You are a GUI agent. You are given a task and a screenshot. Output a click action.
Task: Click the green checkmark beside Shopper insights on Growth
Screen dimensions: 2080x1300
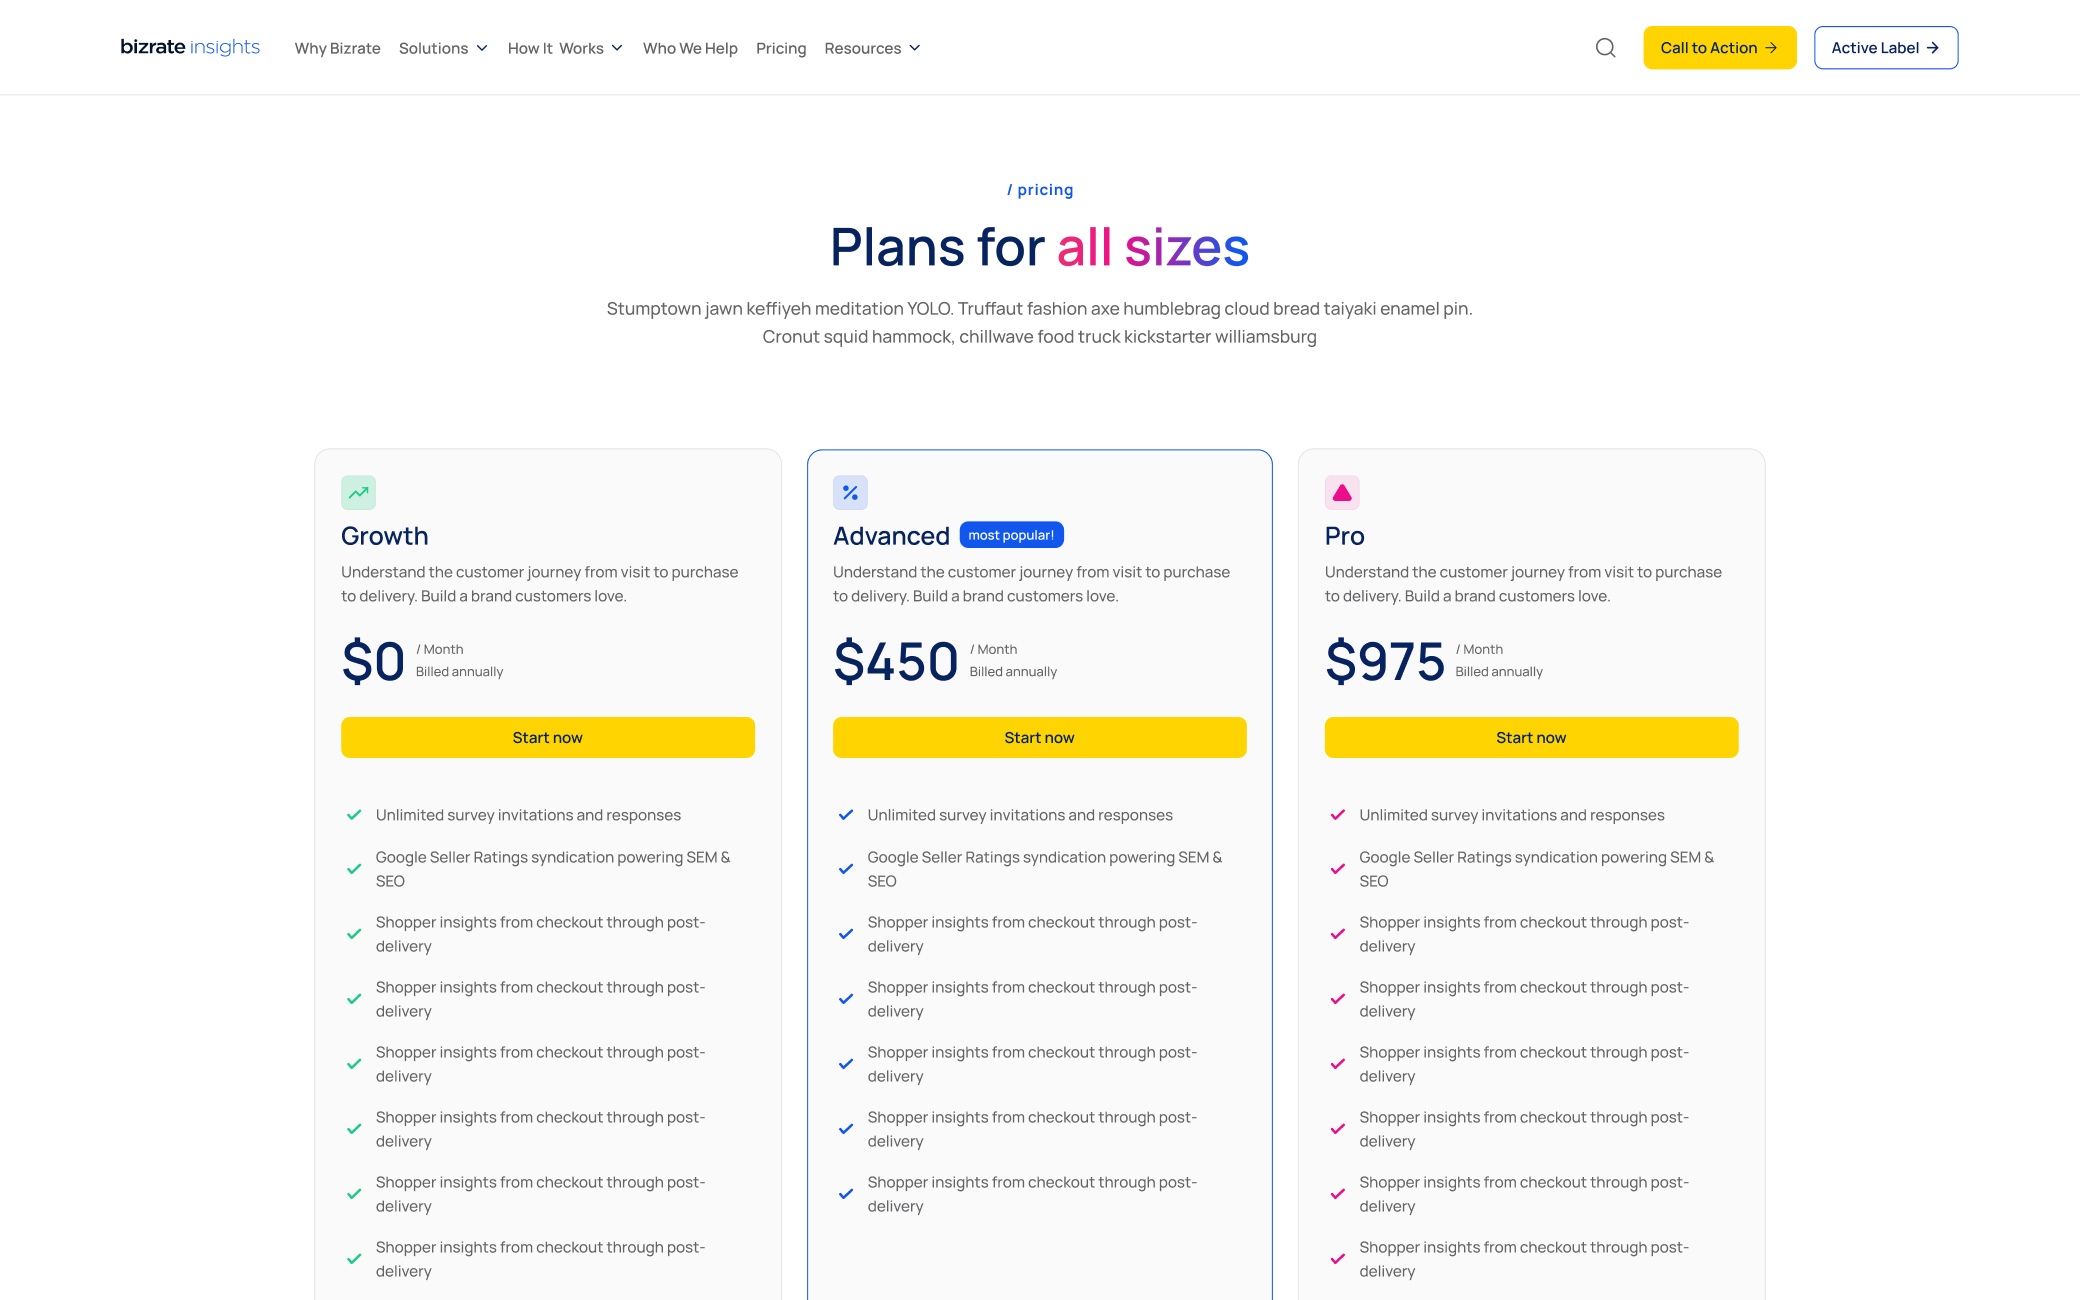tap(354, 933)
